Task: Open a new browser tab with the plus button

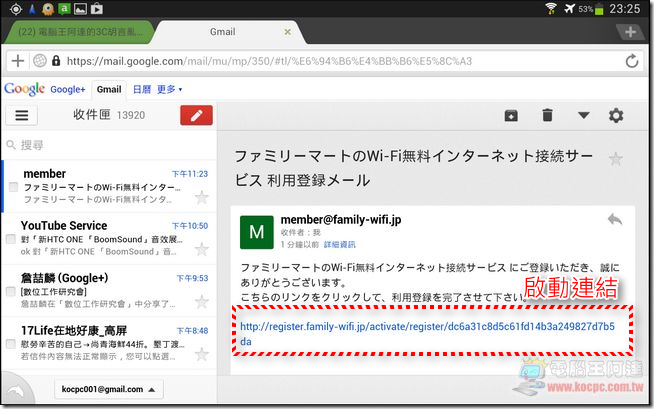Action: click(630, 32)
